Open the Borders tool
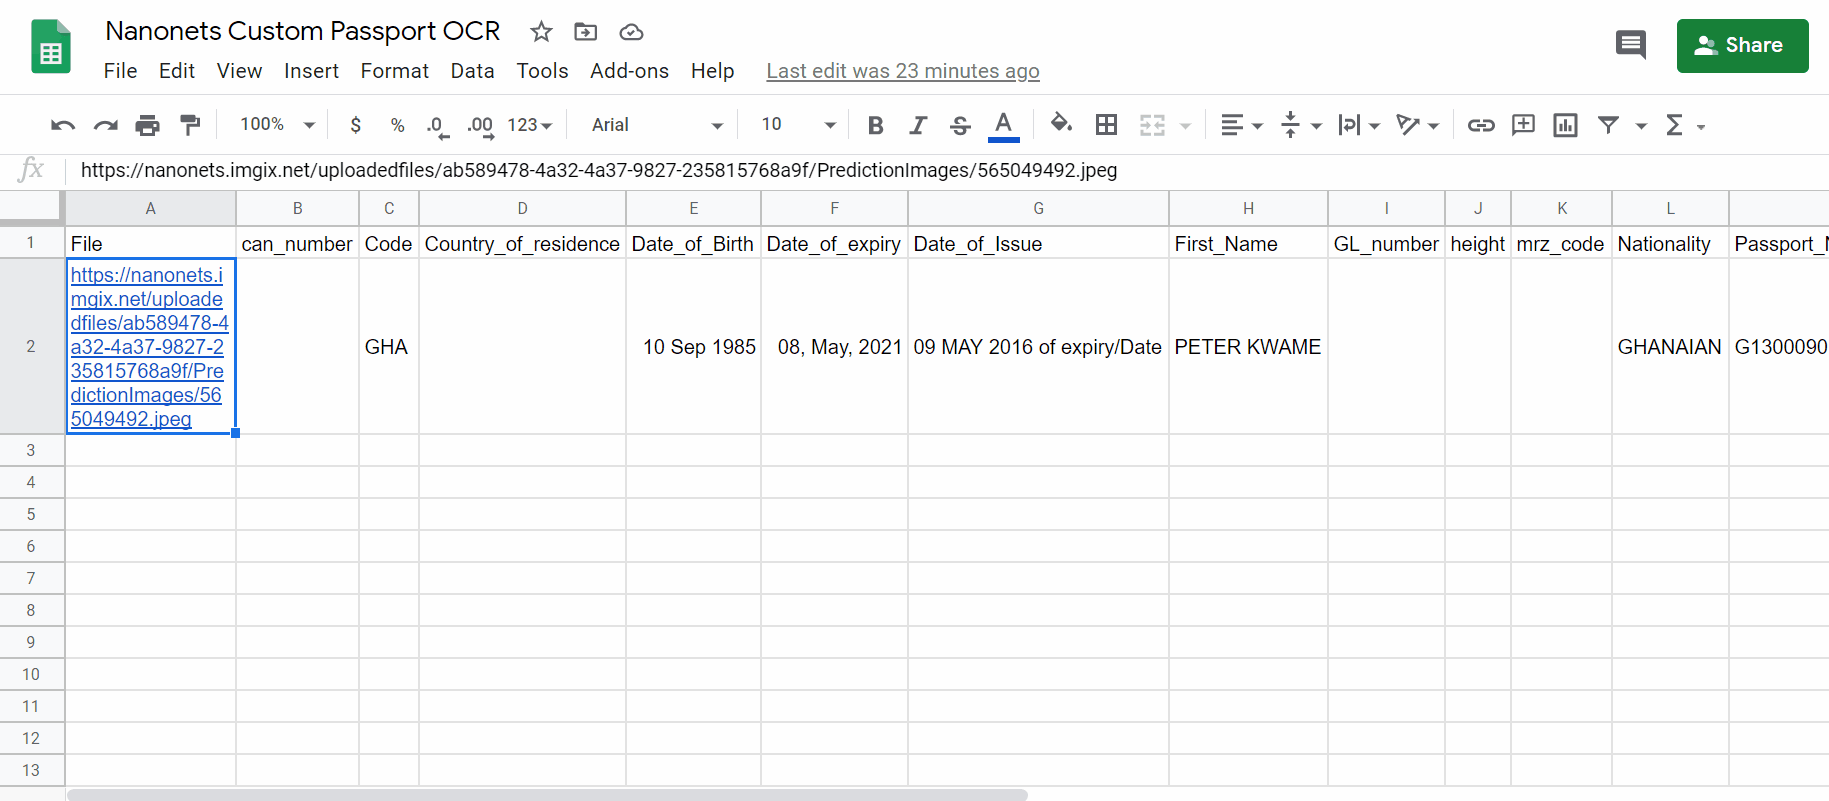 (x=1106, y=125)
